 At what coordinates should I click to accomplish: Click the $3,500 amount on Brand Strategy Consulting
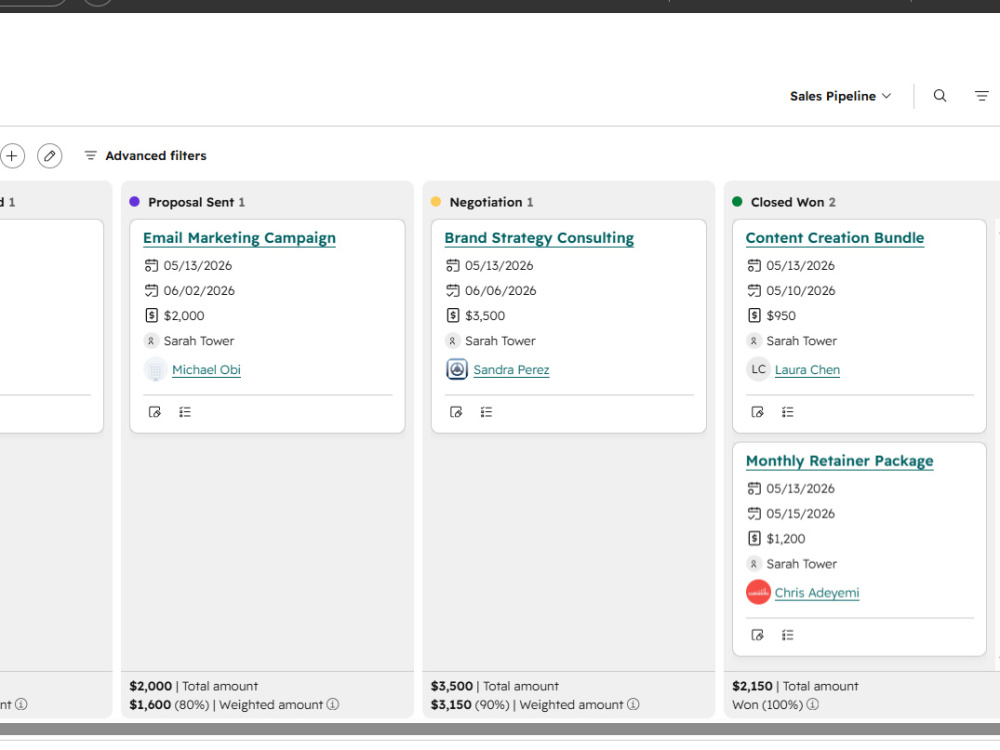pos(485,316)
